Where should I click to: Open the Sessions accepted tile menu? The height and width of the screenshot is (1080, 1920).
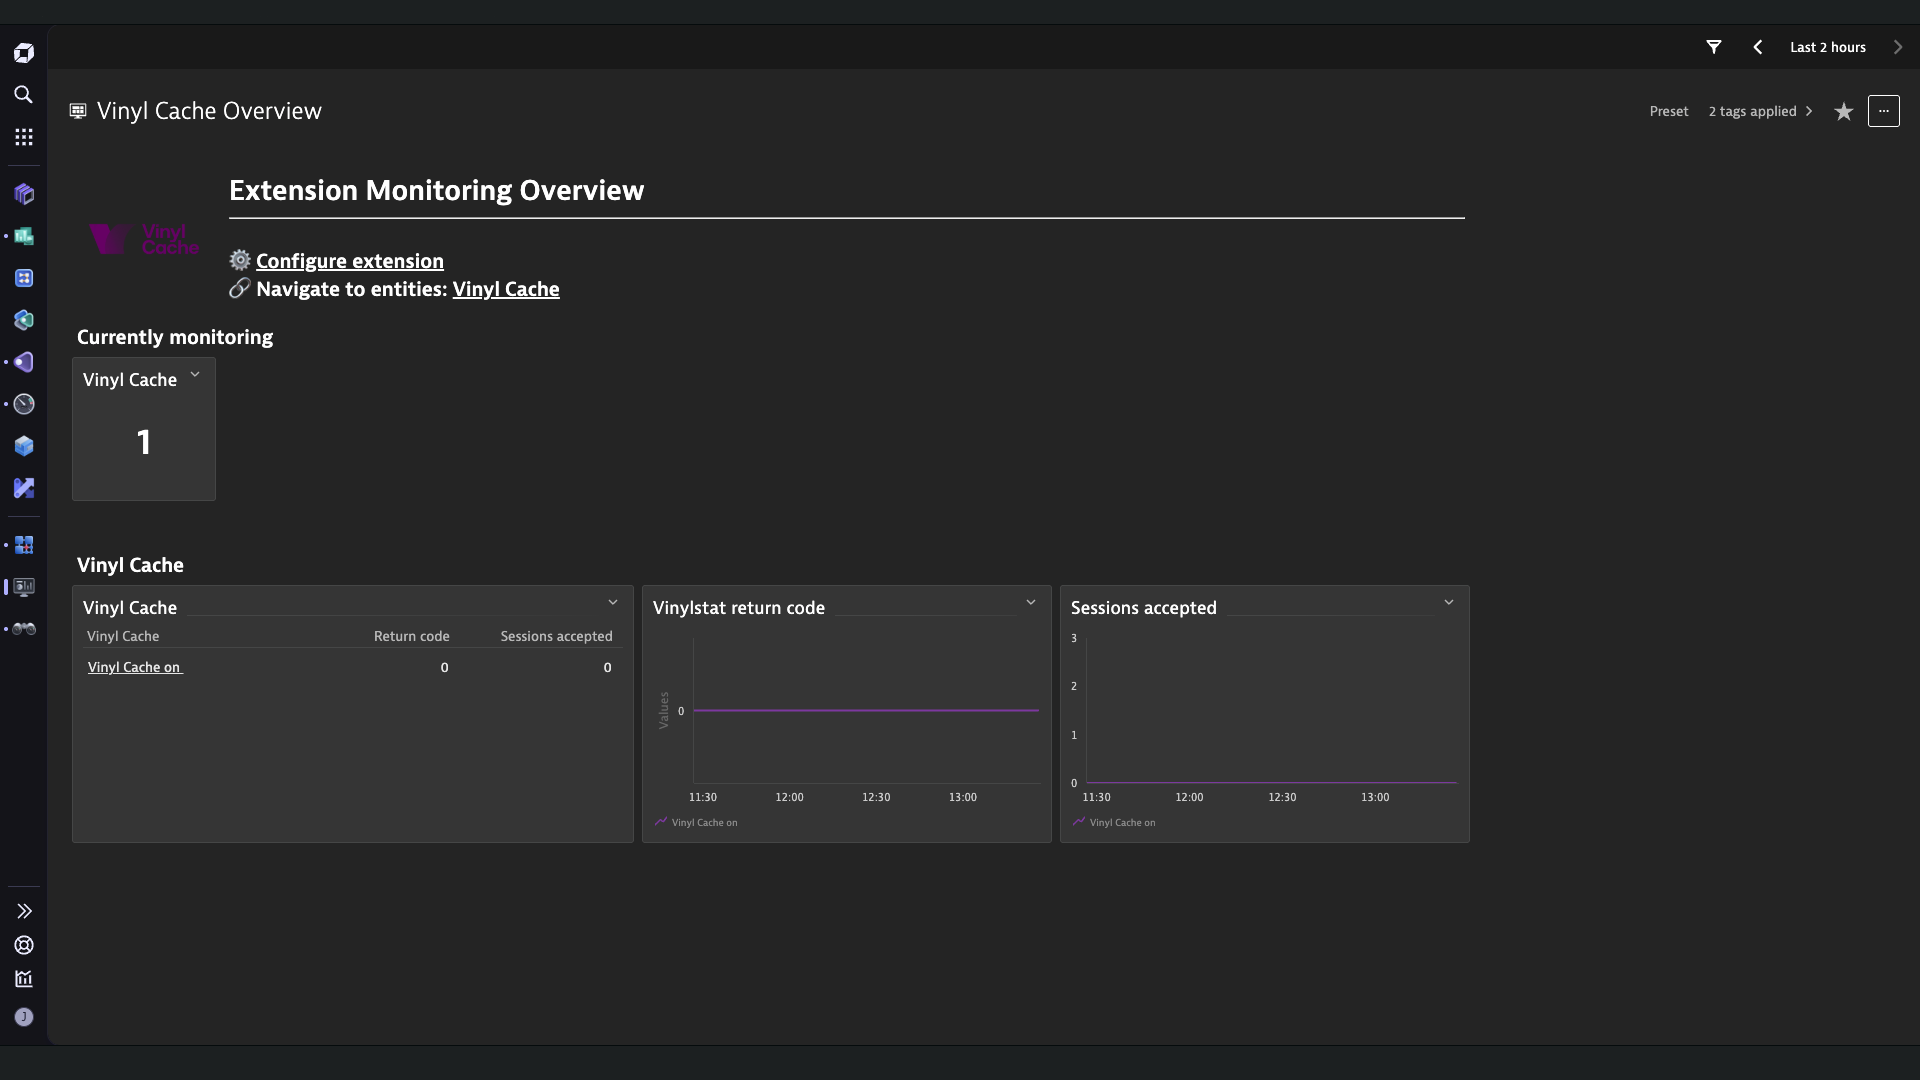(x=1449, y=603)
